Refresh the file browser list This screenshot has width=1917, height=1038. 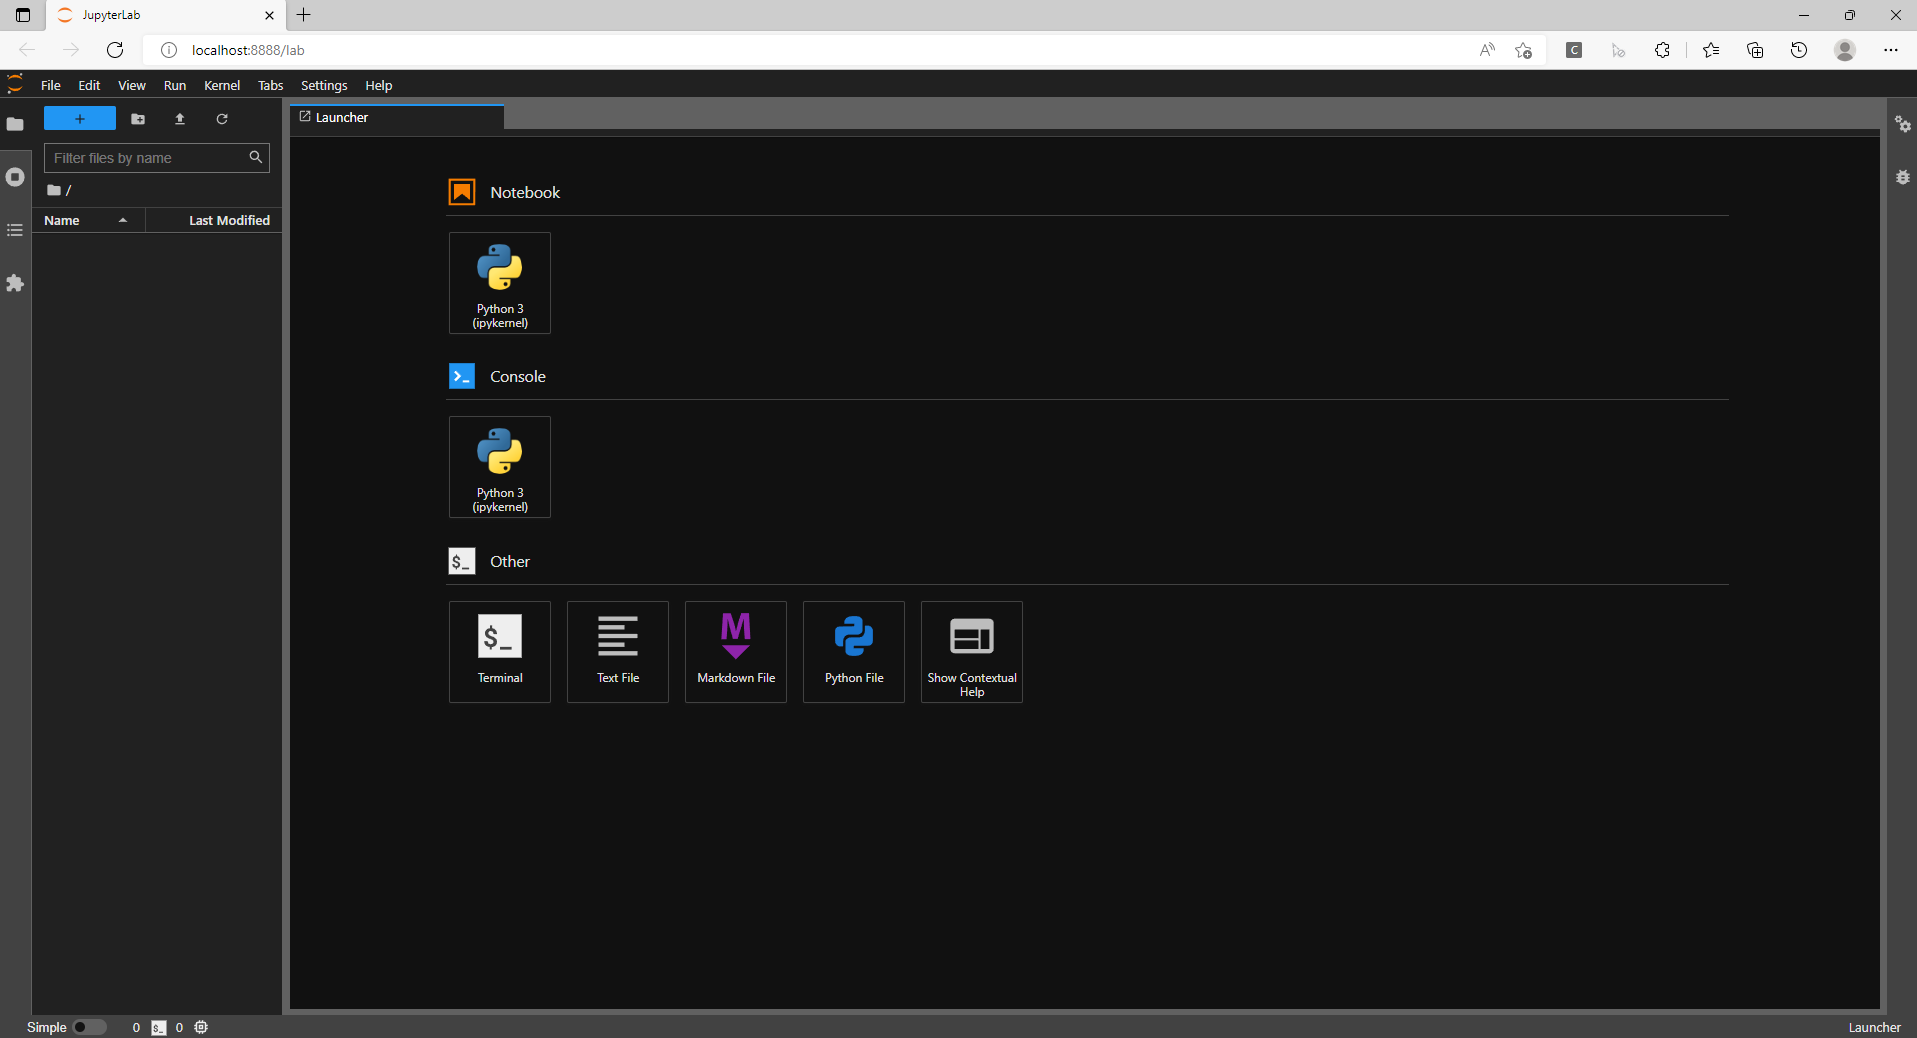tap(222, 119)
